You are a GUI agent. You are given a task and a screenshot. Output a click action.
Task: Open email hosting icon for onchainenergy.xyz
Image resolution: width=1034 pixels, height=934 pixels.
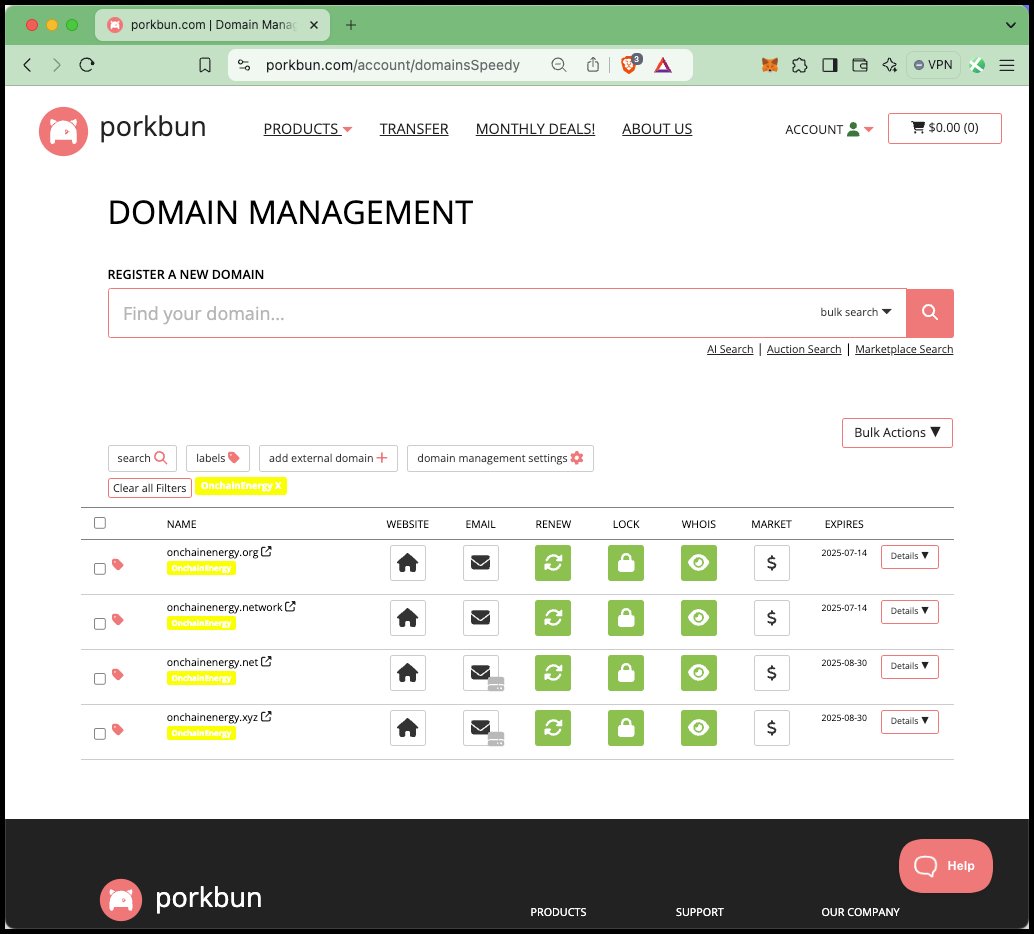click(480, 728)
